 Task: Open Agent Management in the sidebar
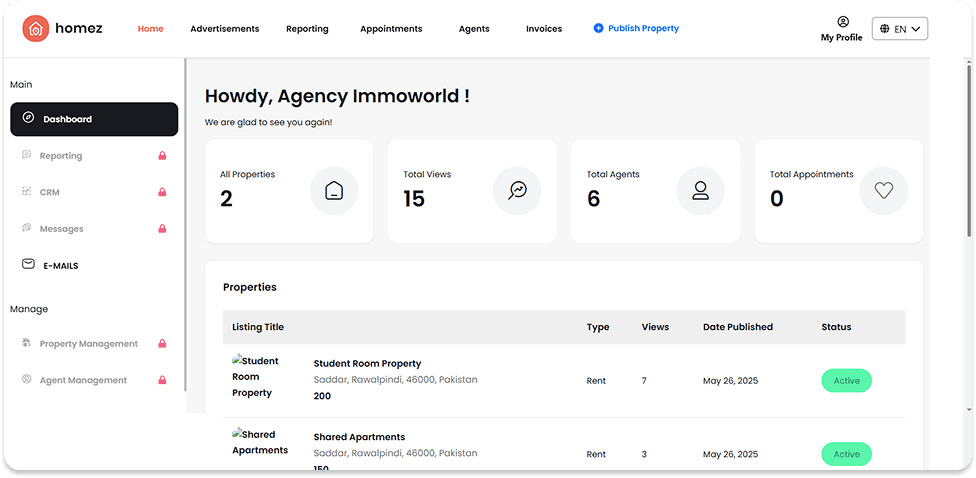[83, 380]
